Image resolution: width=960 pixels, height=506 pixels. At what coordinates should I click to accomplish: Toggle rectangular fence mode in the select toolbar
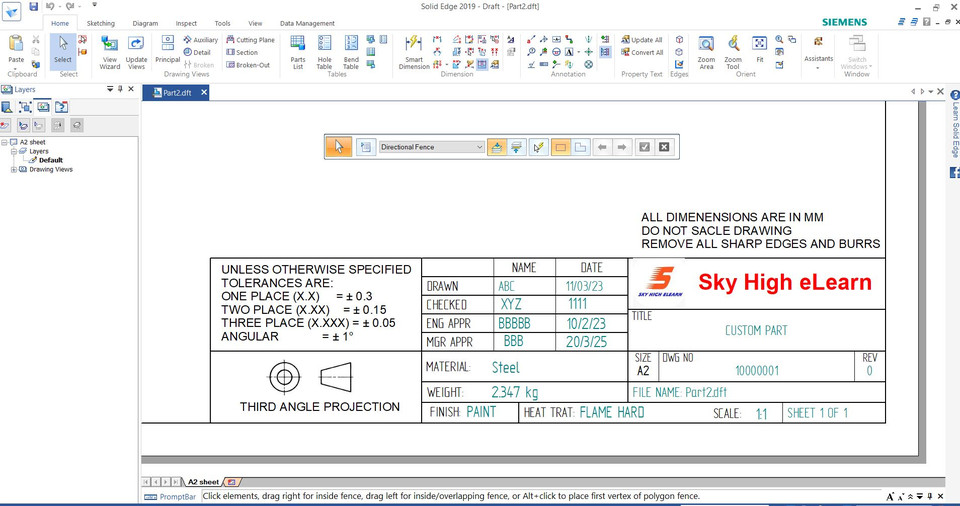560,147
